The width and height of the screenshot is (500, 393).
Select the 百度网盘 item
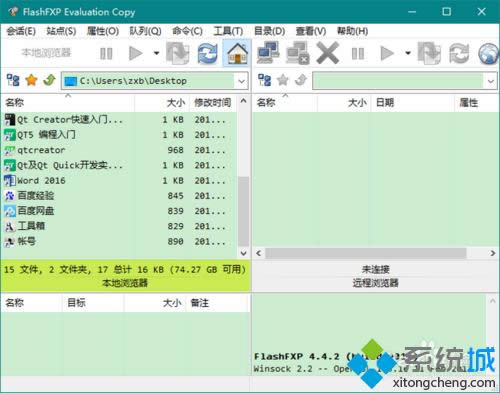tap(120, 211)
